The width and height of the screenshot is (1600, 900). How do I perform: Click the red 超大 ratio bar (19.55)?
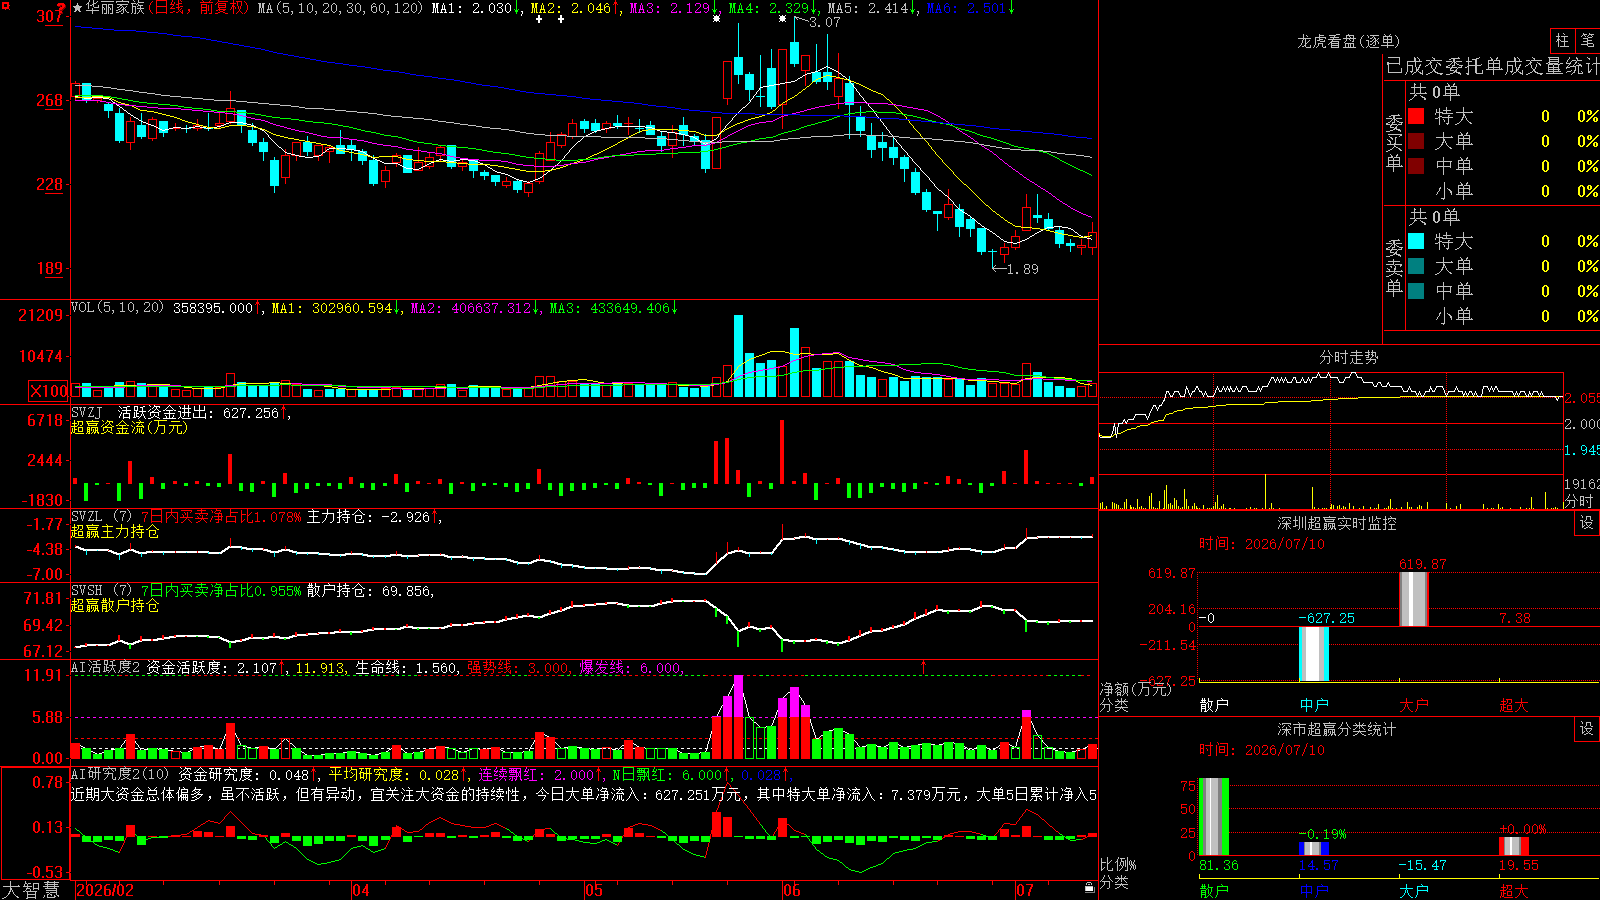(1514, 846)
